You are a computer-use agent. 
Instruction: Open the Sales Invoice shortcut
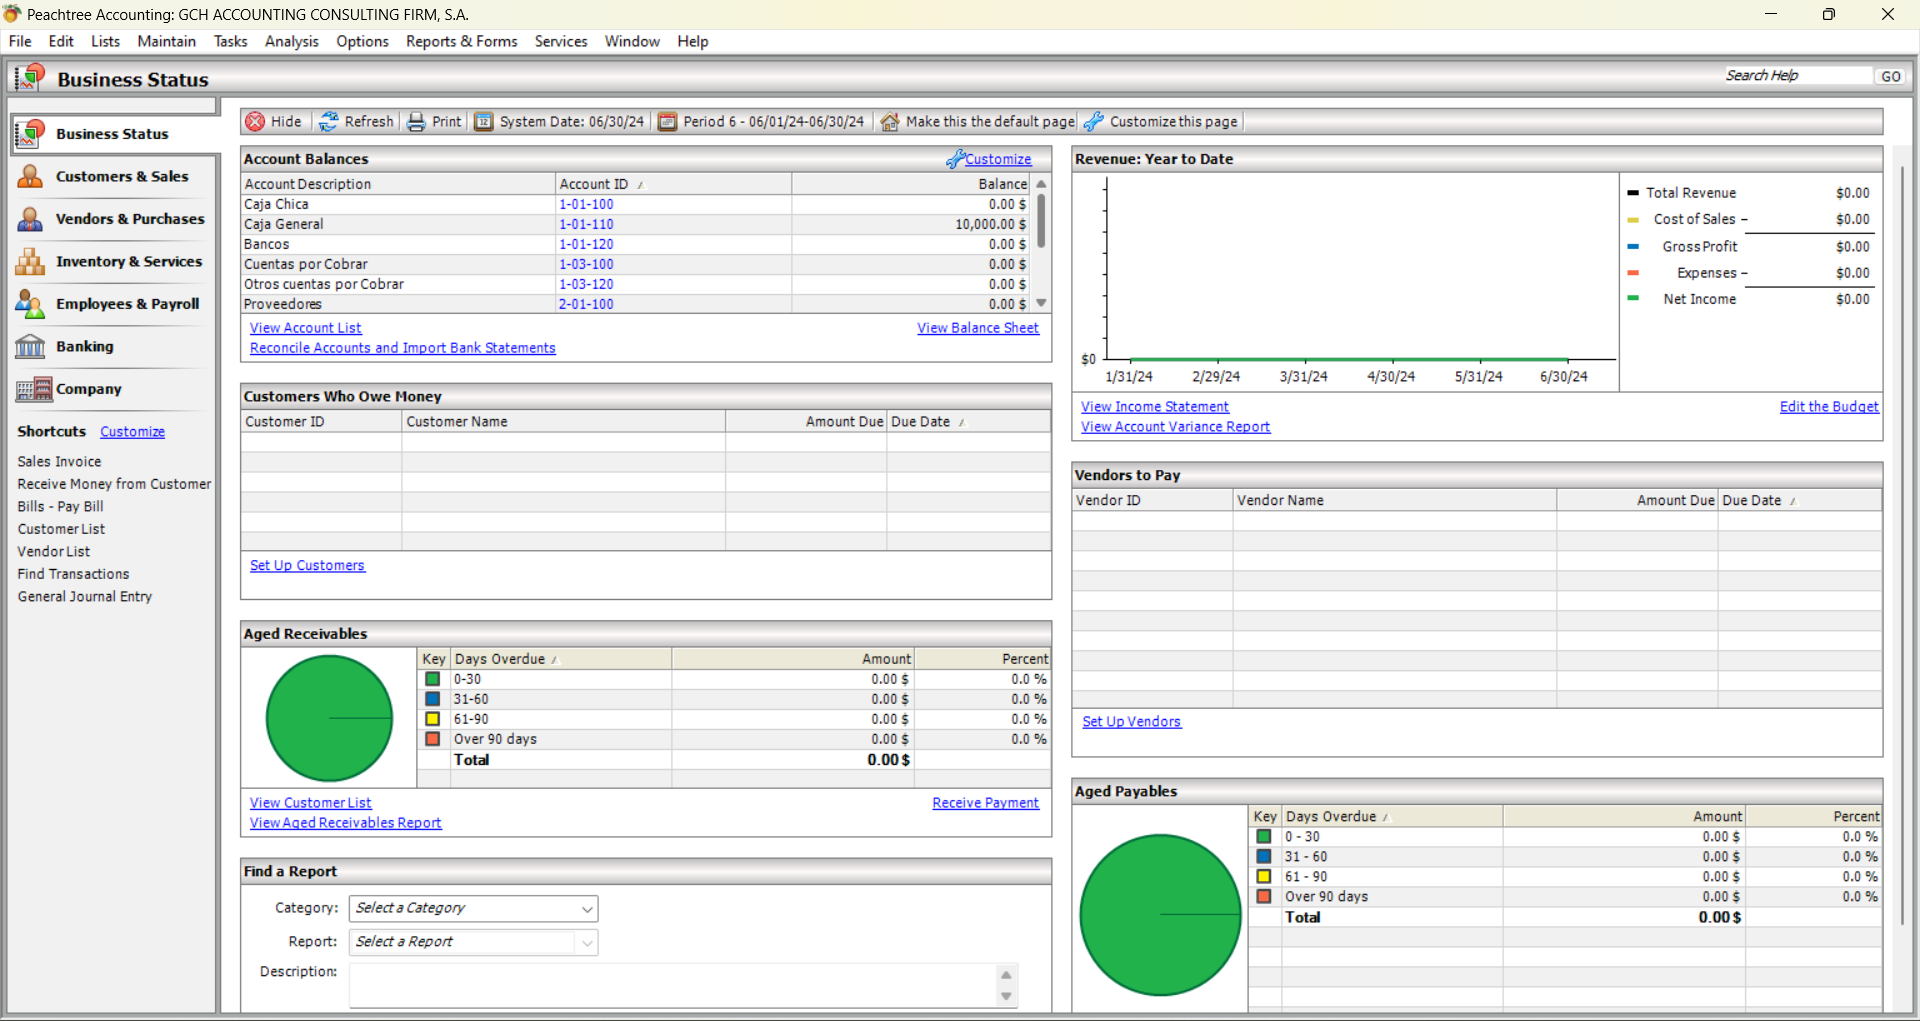(59, 462)
